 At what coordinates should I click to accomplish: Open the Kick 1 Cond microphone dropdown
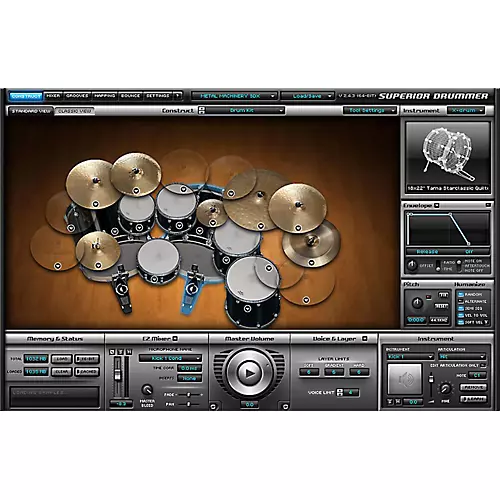tap(170, 358)
